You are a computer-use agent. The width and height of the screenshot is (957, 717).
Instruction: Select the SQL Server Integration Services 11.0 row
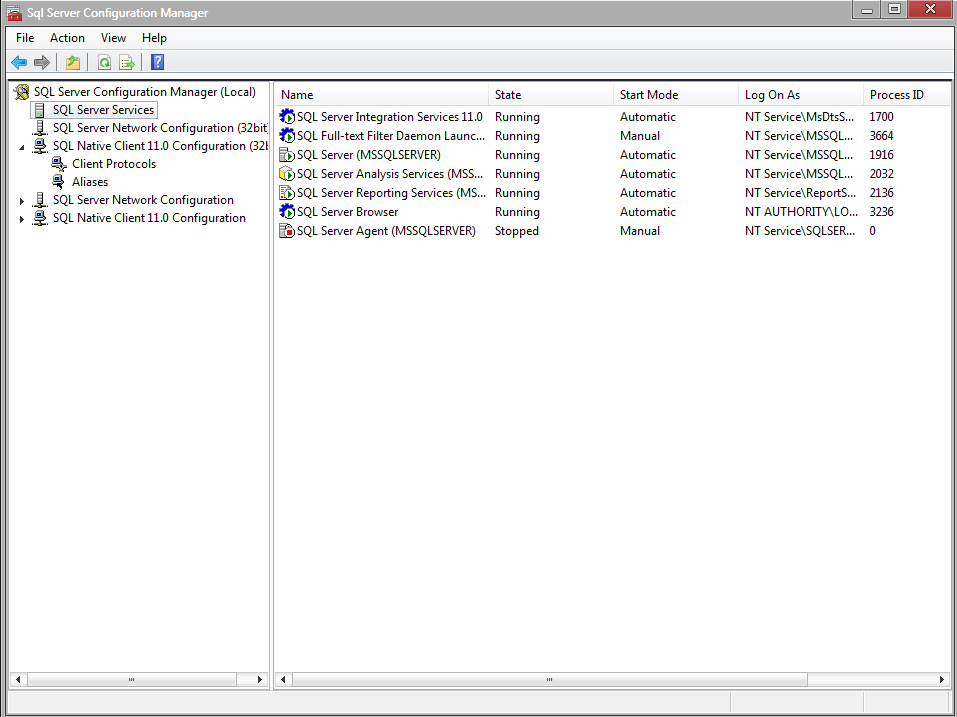click(x=613, y=117)
